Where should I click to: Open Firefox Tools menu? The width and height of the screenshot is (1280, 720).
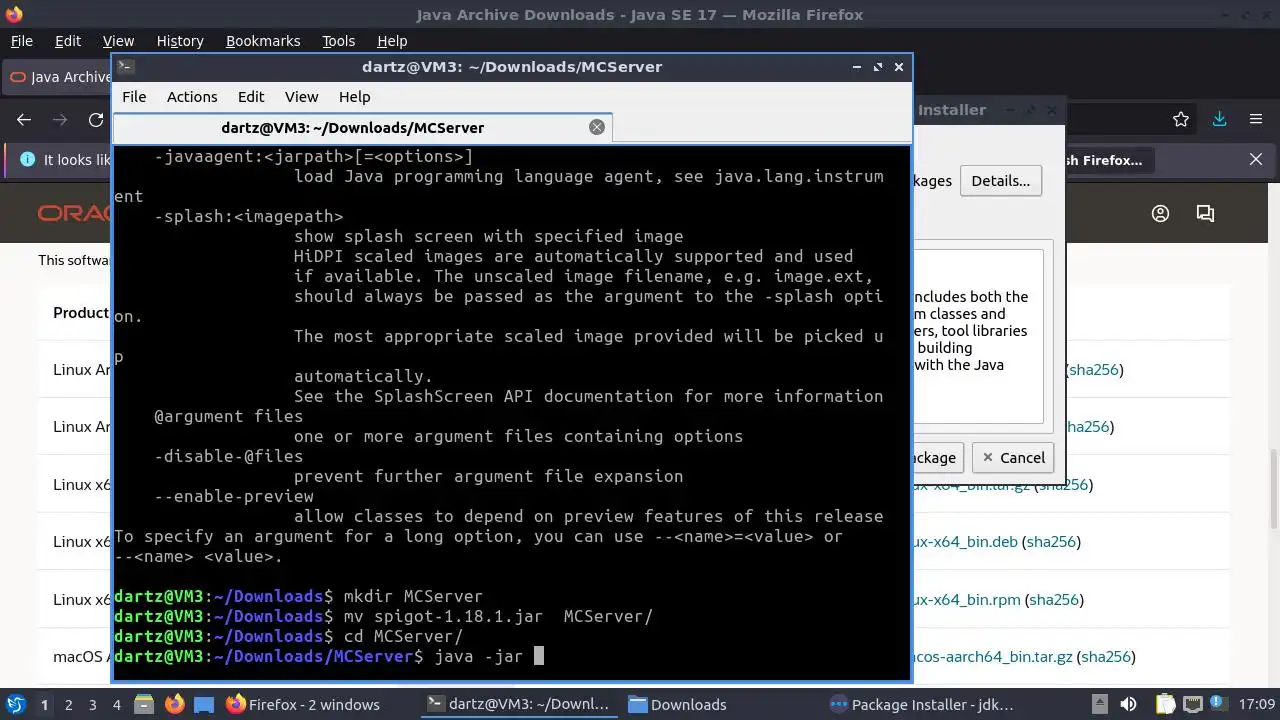(338, 41)
